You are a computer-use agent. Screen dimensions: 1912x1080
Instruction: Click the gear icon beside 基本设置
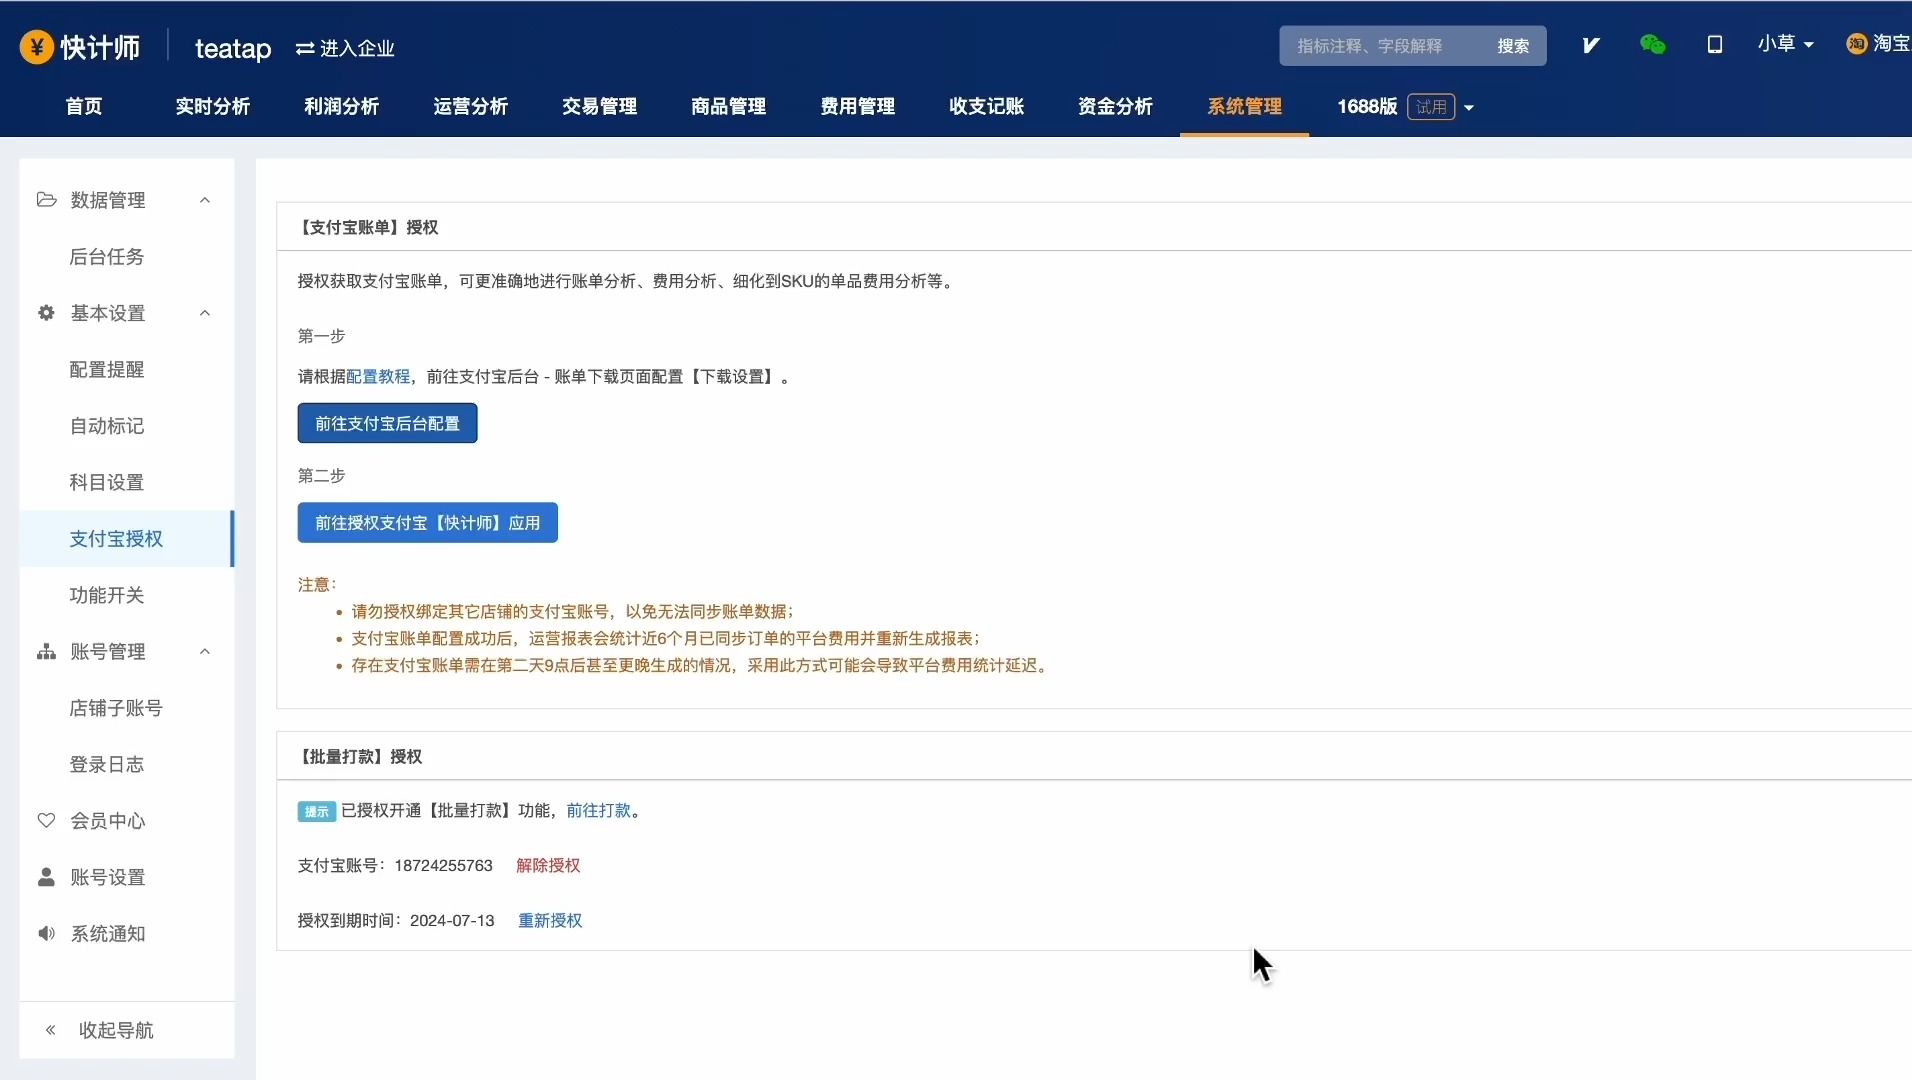46,313
